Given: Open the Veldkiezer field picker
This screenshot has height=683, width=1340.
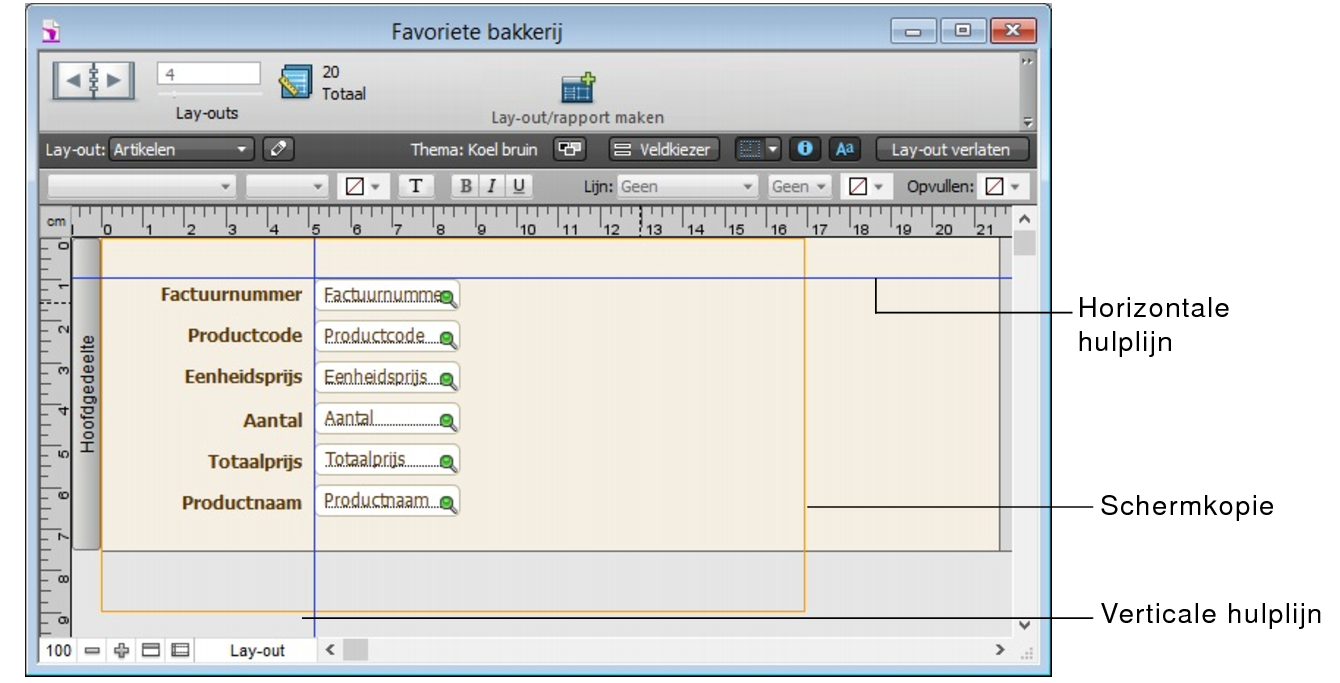Looking at the screenshot, I should [x=663, y=150].
